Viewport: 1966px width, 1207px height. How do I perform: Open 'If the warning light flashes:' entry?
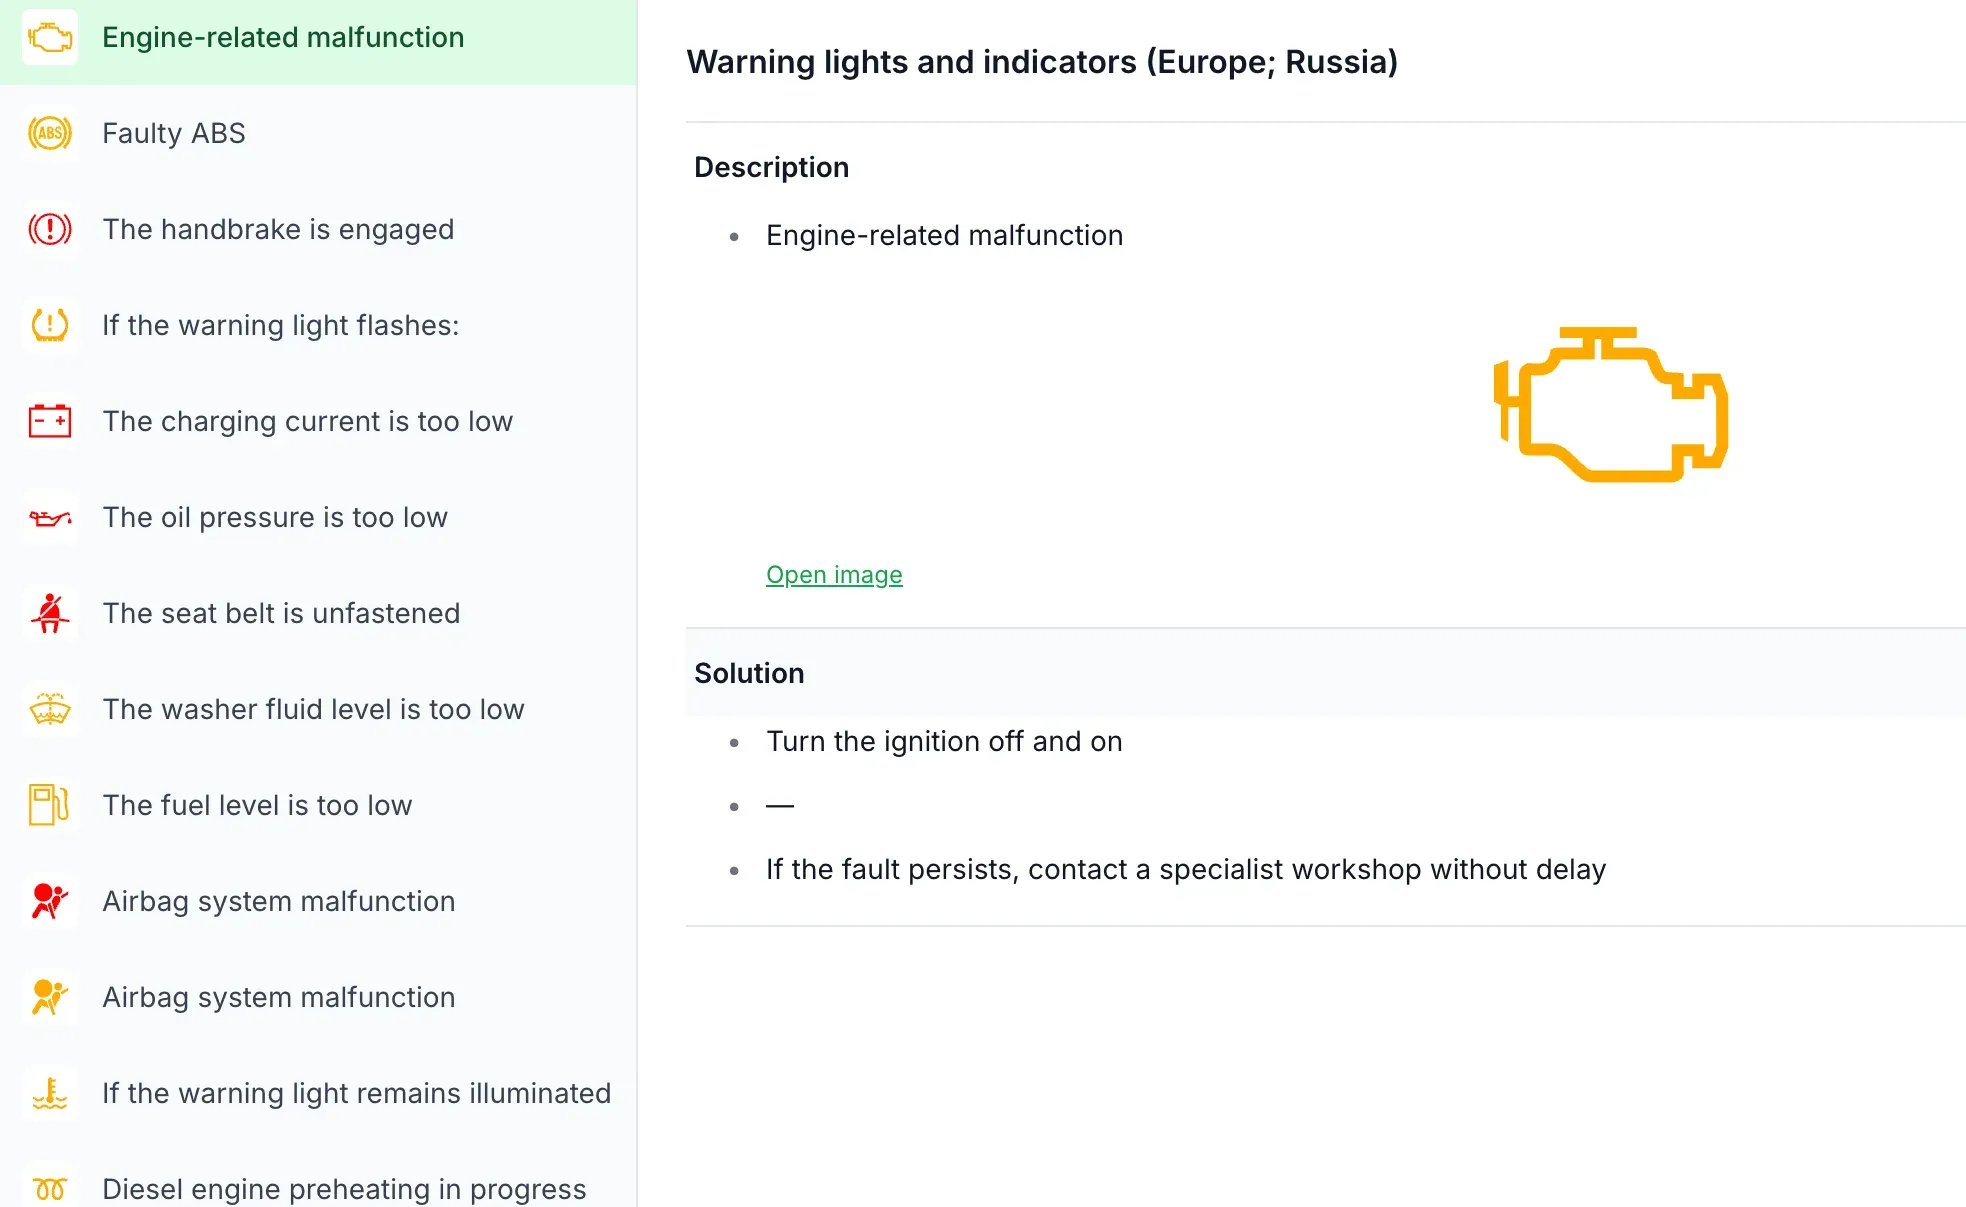pos(318,325)
